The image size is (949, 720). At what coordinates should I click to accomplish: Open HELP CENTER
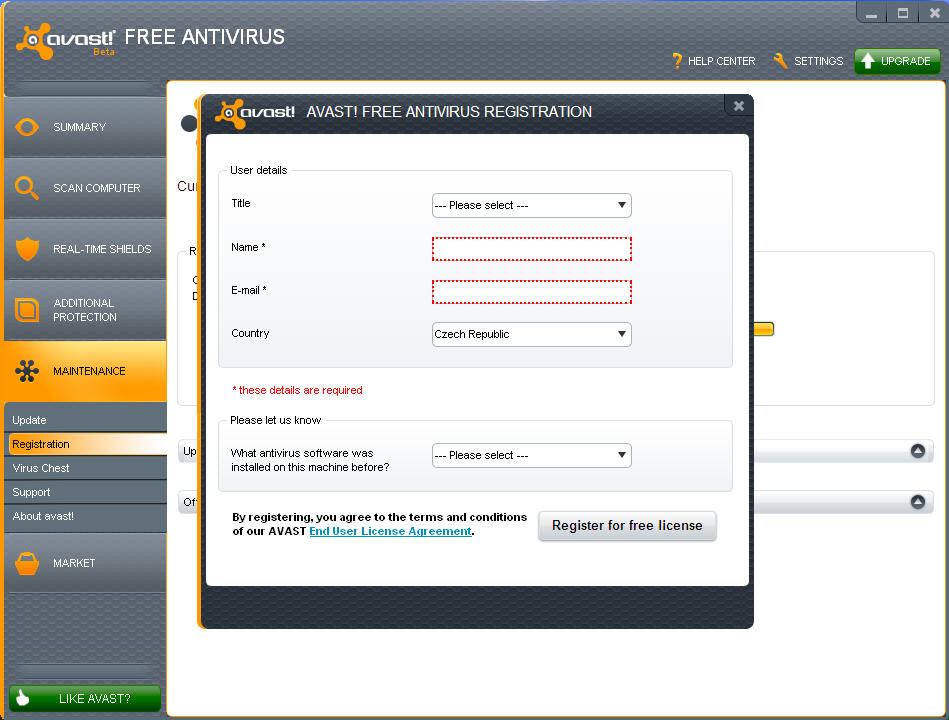[x=714, y=61]
